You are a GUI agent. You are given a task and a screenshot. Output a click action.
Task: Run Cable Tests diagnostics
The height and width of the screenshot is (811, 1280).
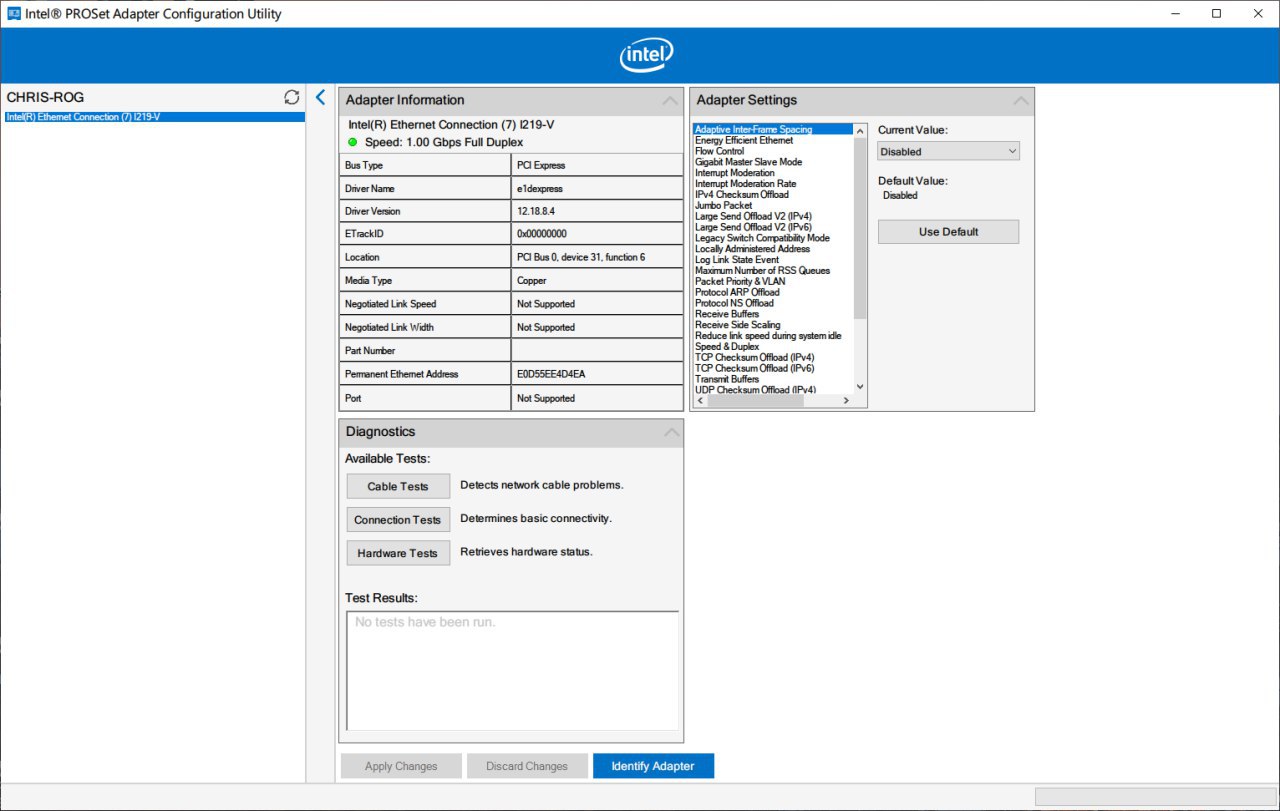pos(398,487)
